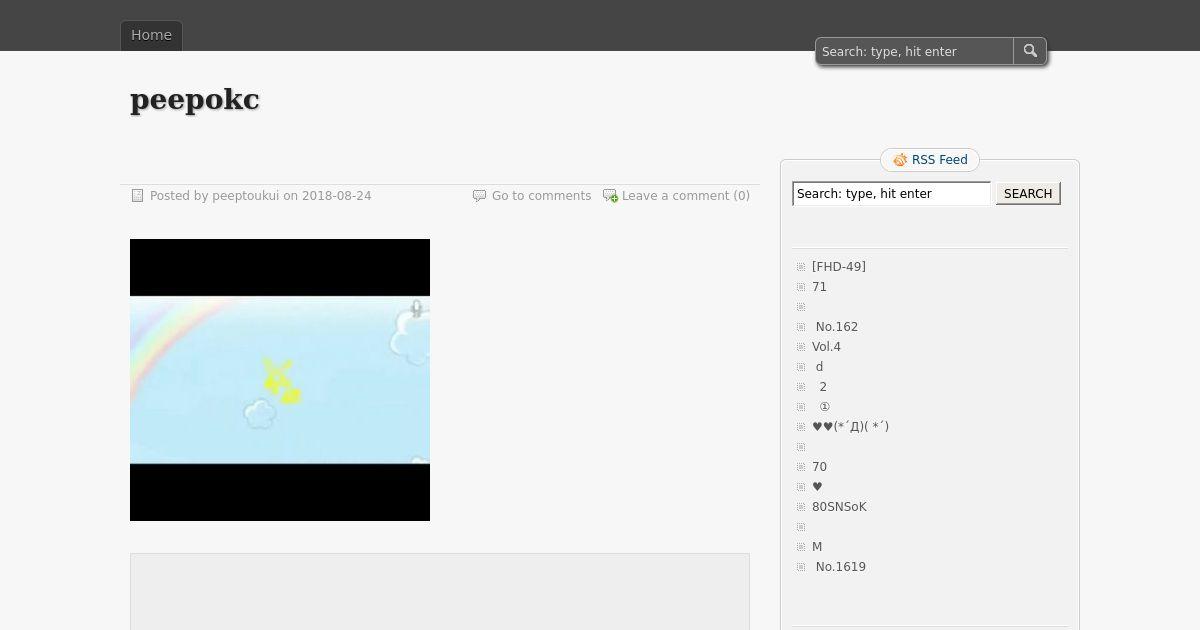
Task: Open sidebar entry 2
Action: click(x=823, y=387)
